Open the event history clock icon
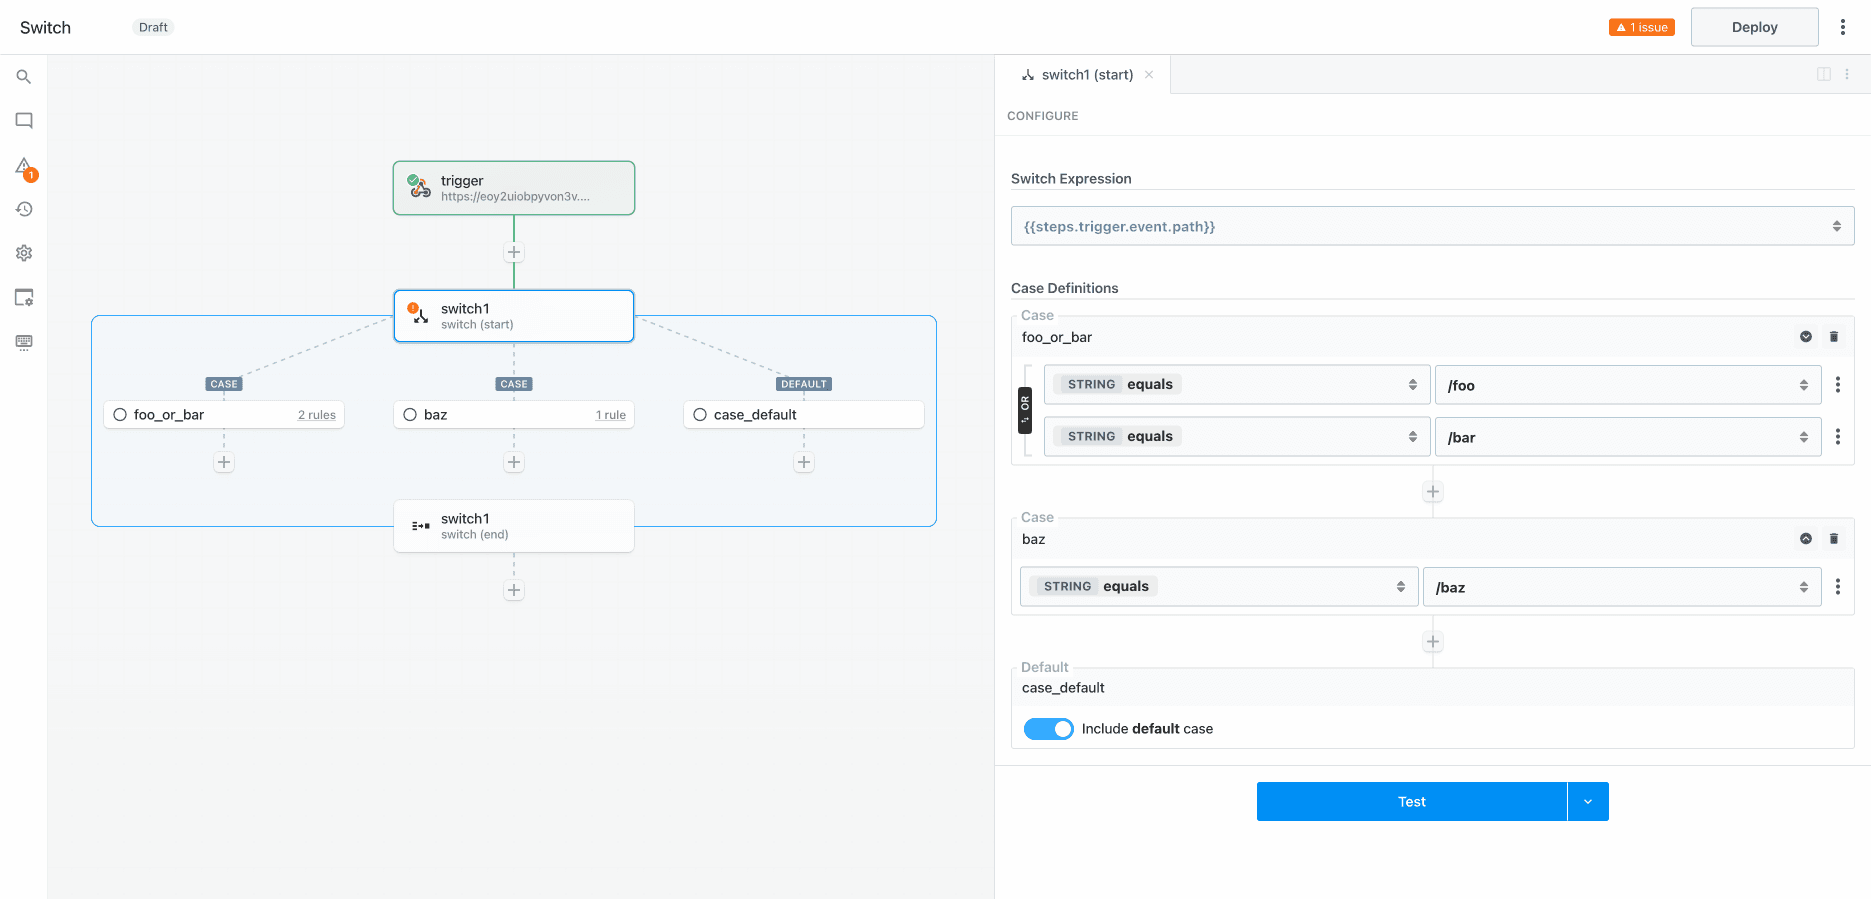 pos(24,209)
